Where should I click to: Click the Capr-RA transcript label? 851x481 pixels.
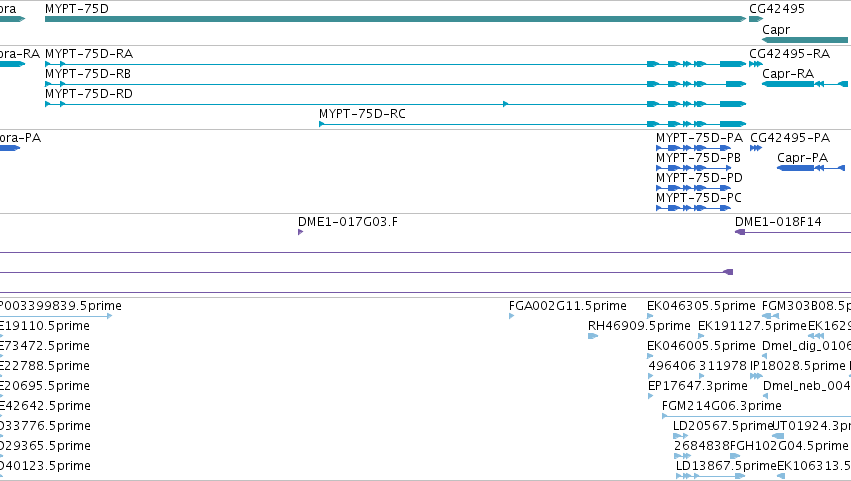coord(788,74)
